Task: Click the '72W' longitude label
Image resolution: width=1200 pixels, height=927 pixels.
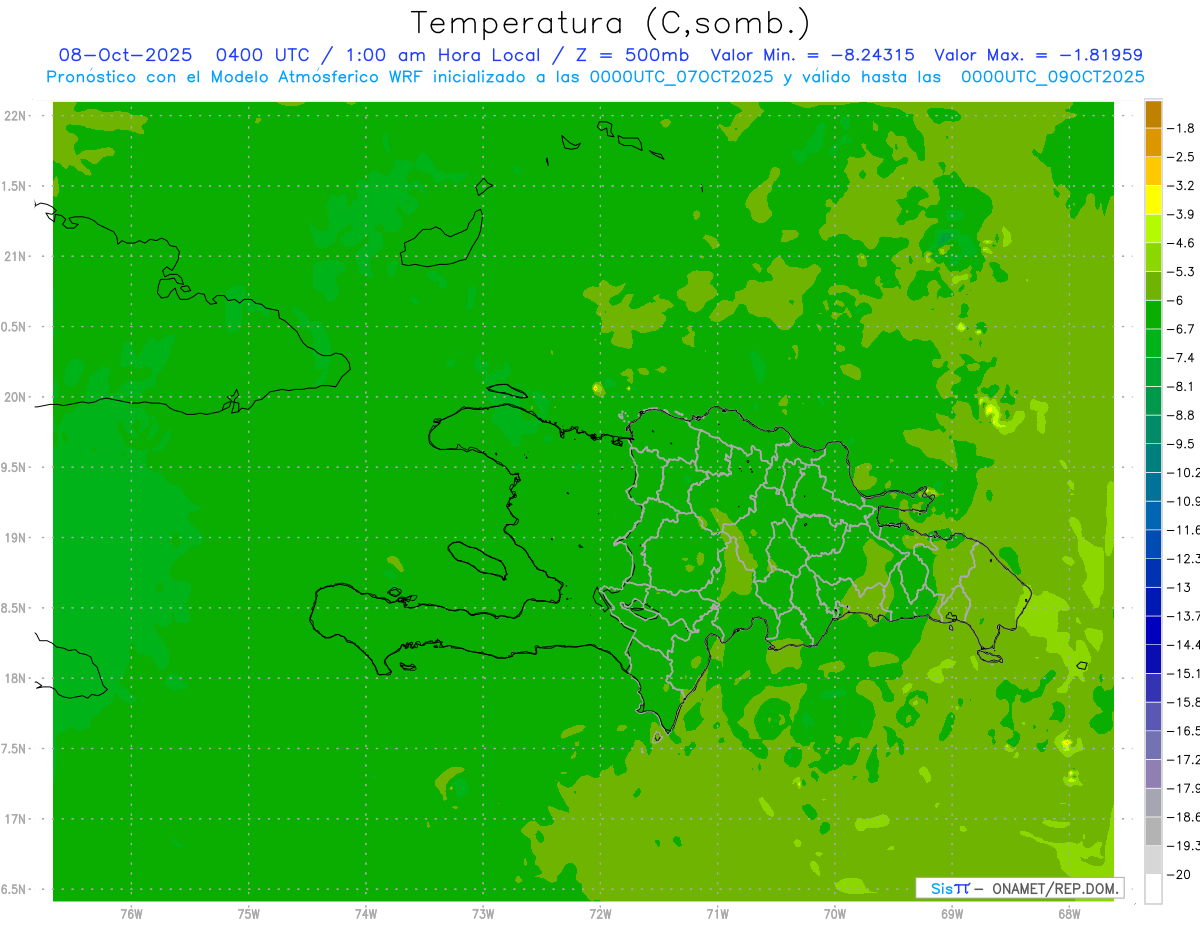Action: click(x=600, y=914)
